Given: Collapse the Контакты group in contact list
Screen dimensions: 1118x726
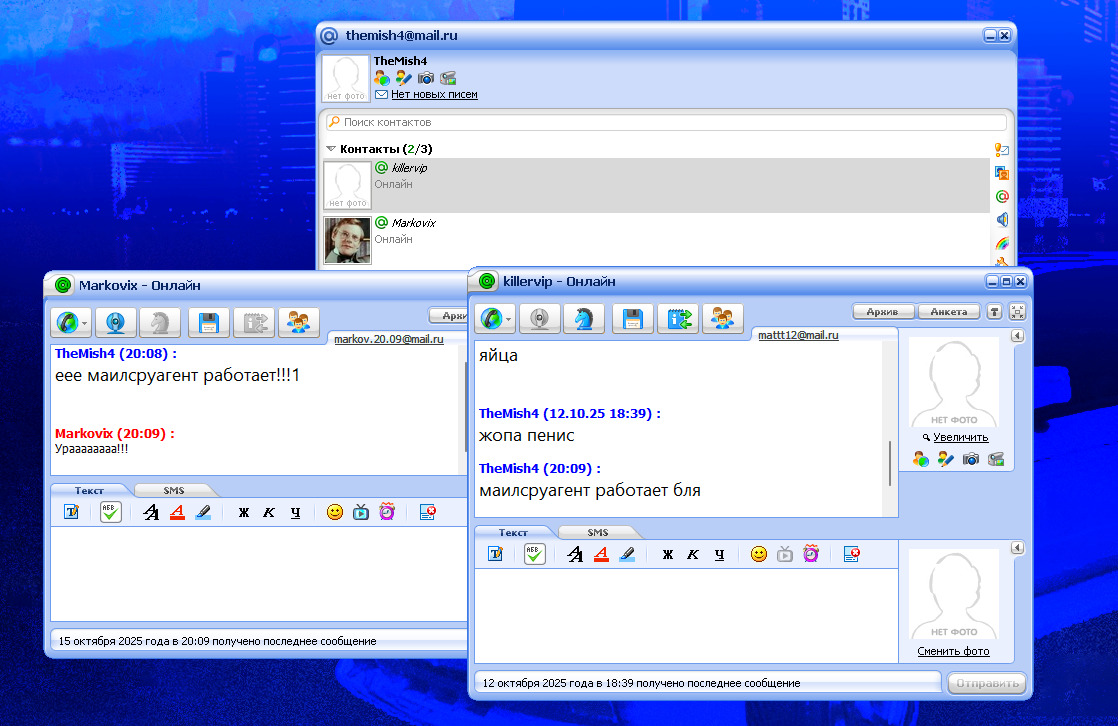Looking at the screenshot, I should pyautogui.click(x=331, y=149).
